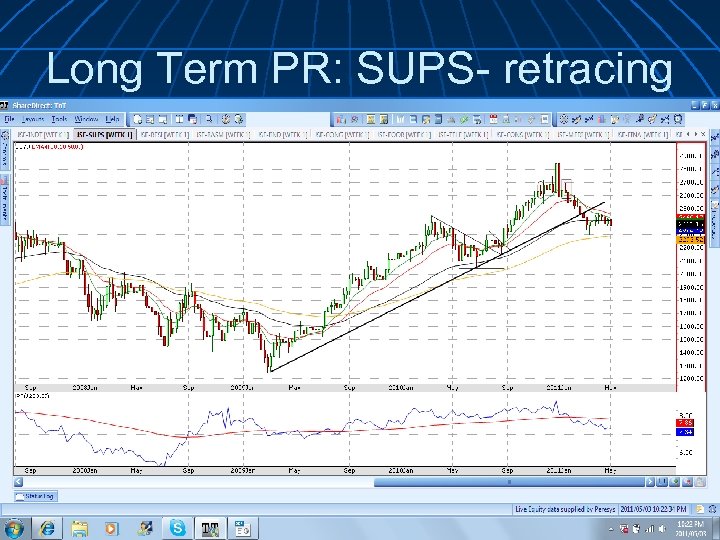Click the TnT application taskbar button
This screenshot has height=540, width=720.
pyautogui.click(x=210, y=529)
